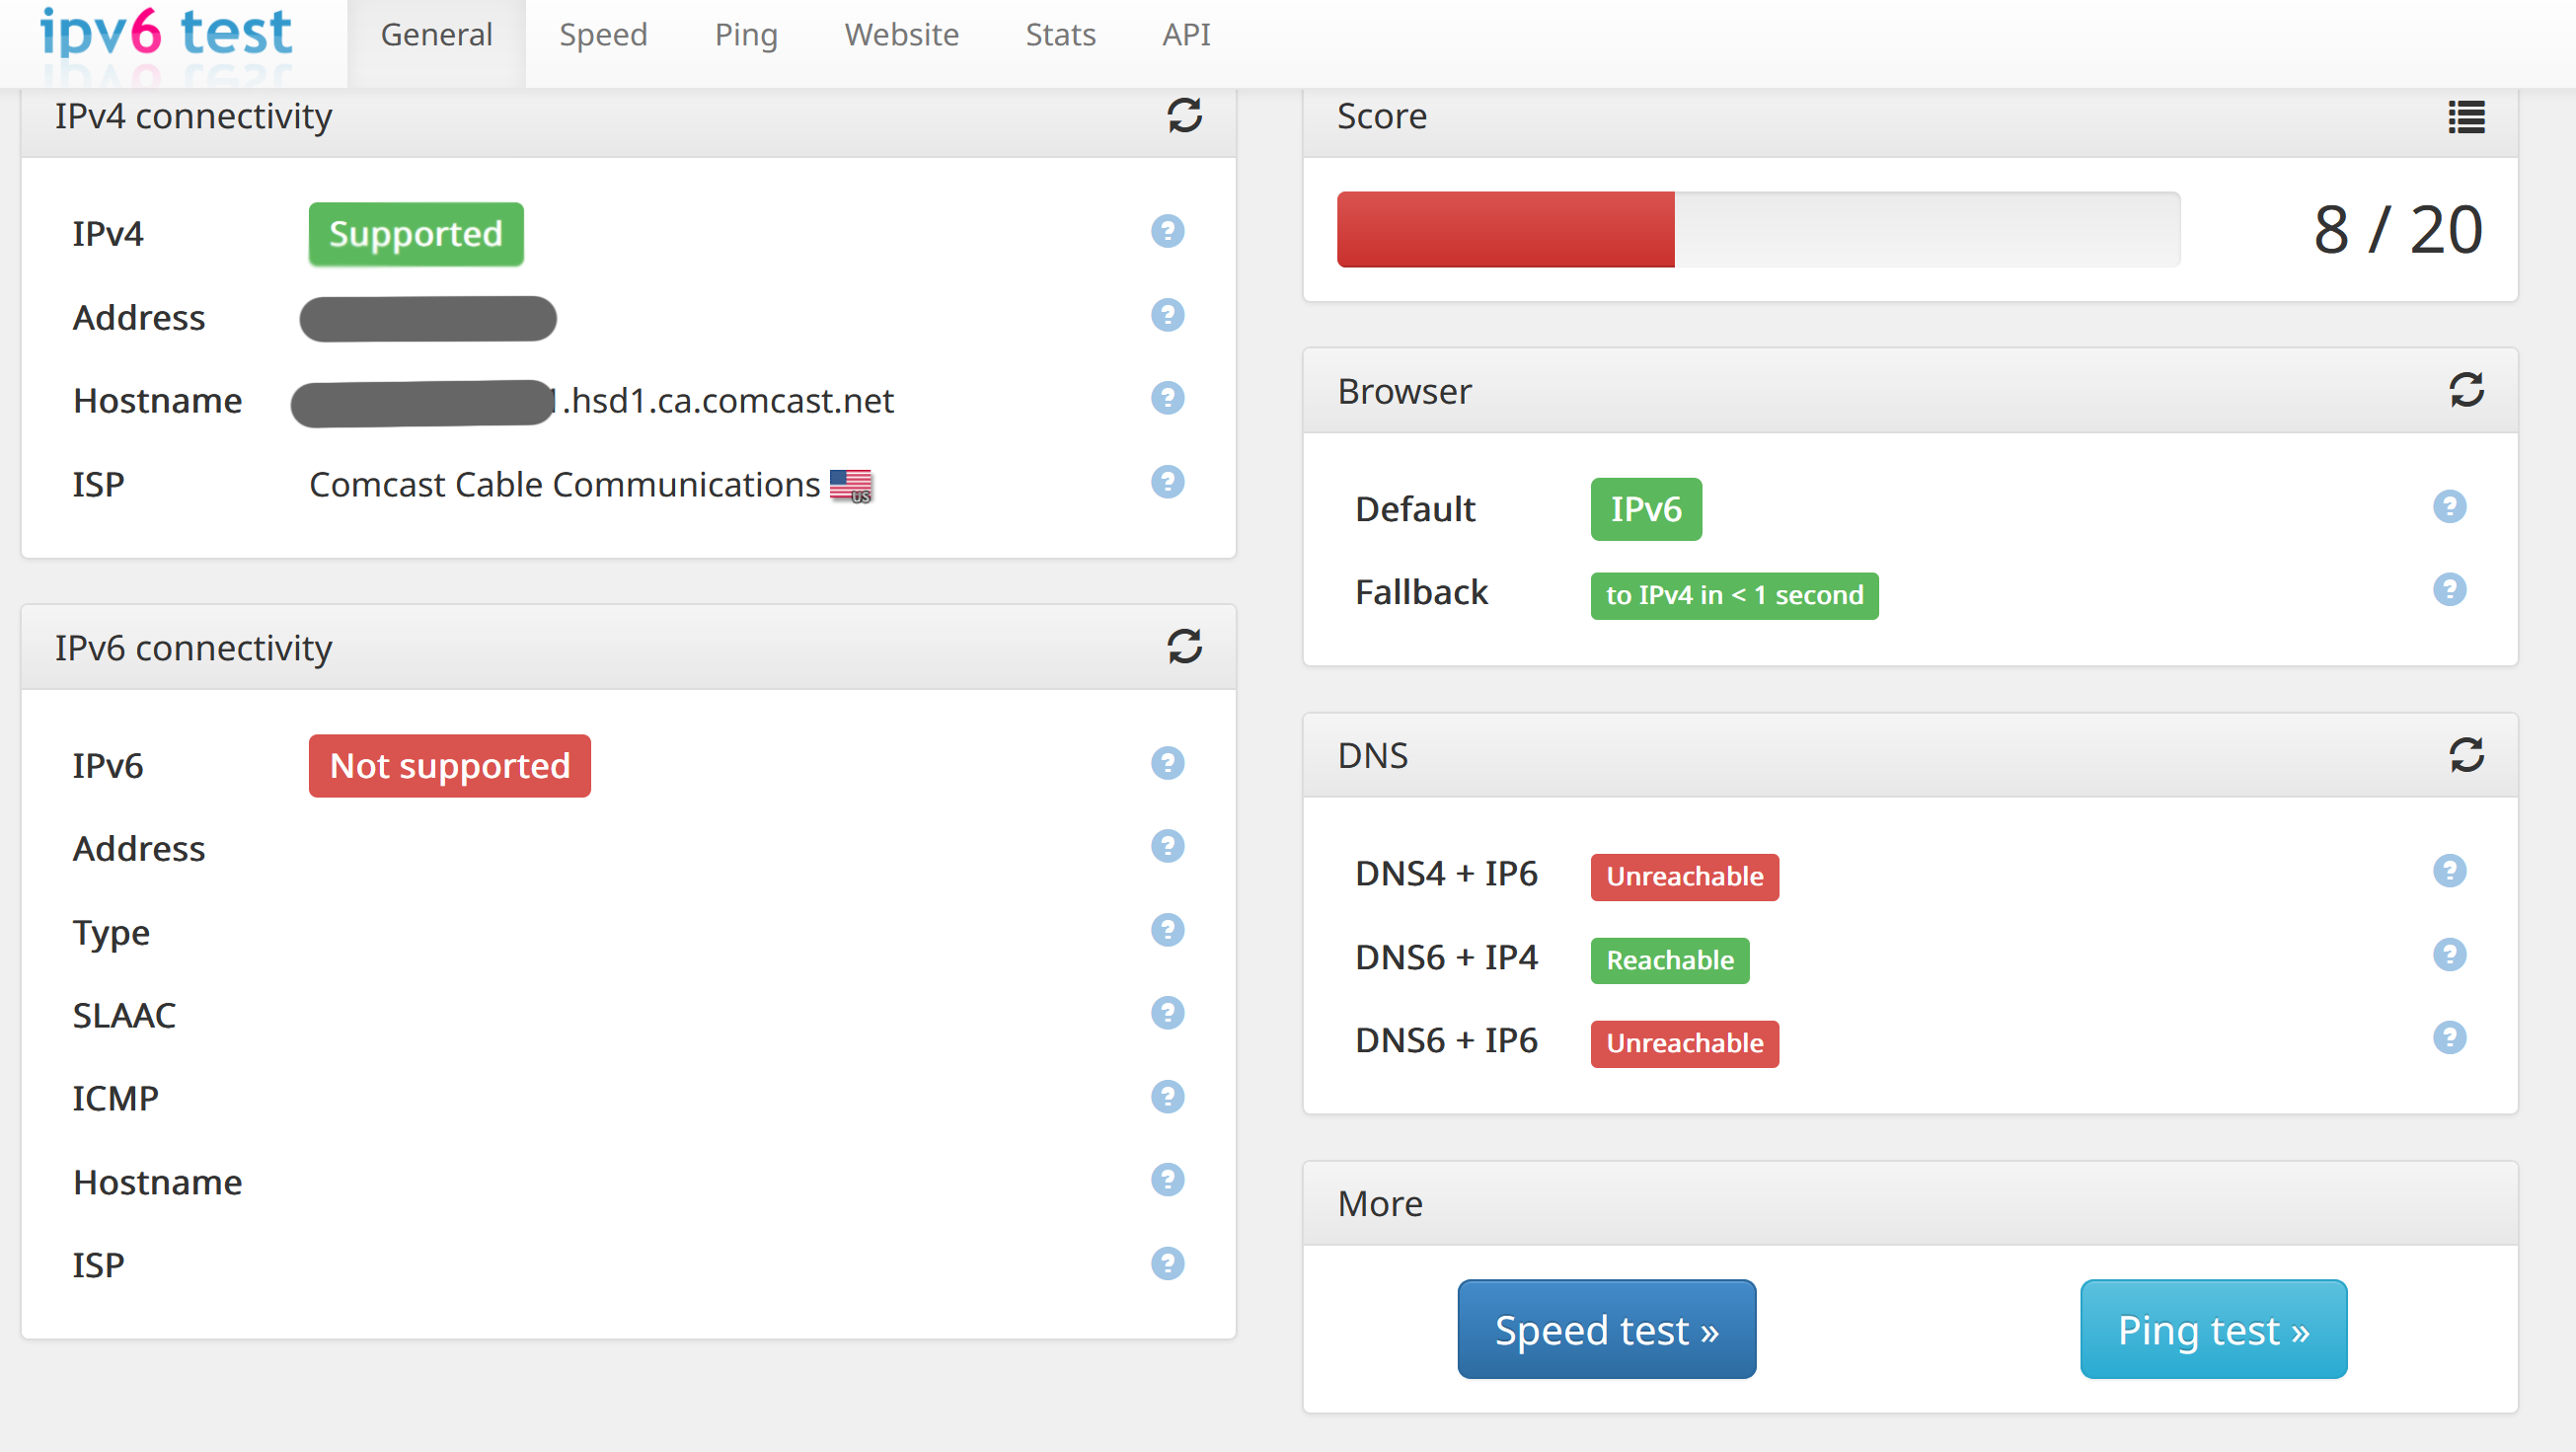Refresh the DNS panel
Image resolution: width=2576 pixels, height=1452 pixels.
point(2466,755)
